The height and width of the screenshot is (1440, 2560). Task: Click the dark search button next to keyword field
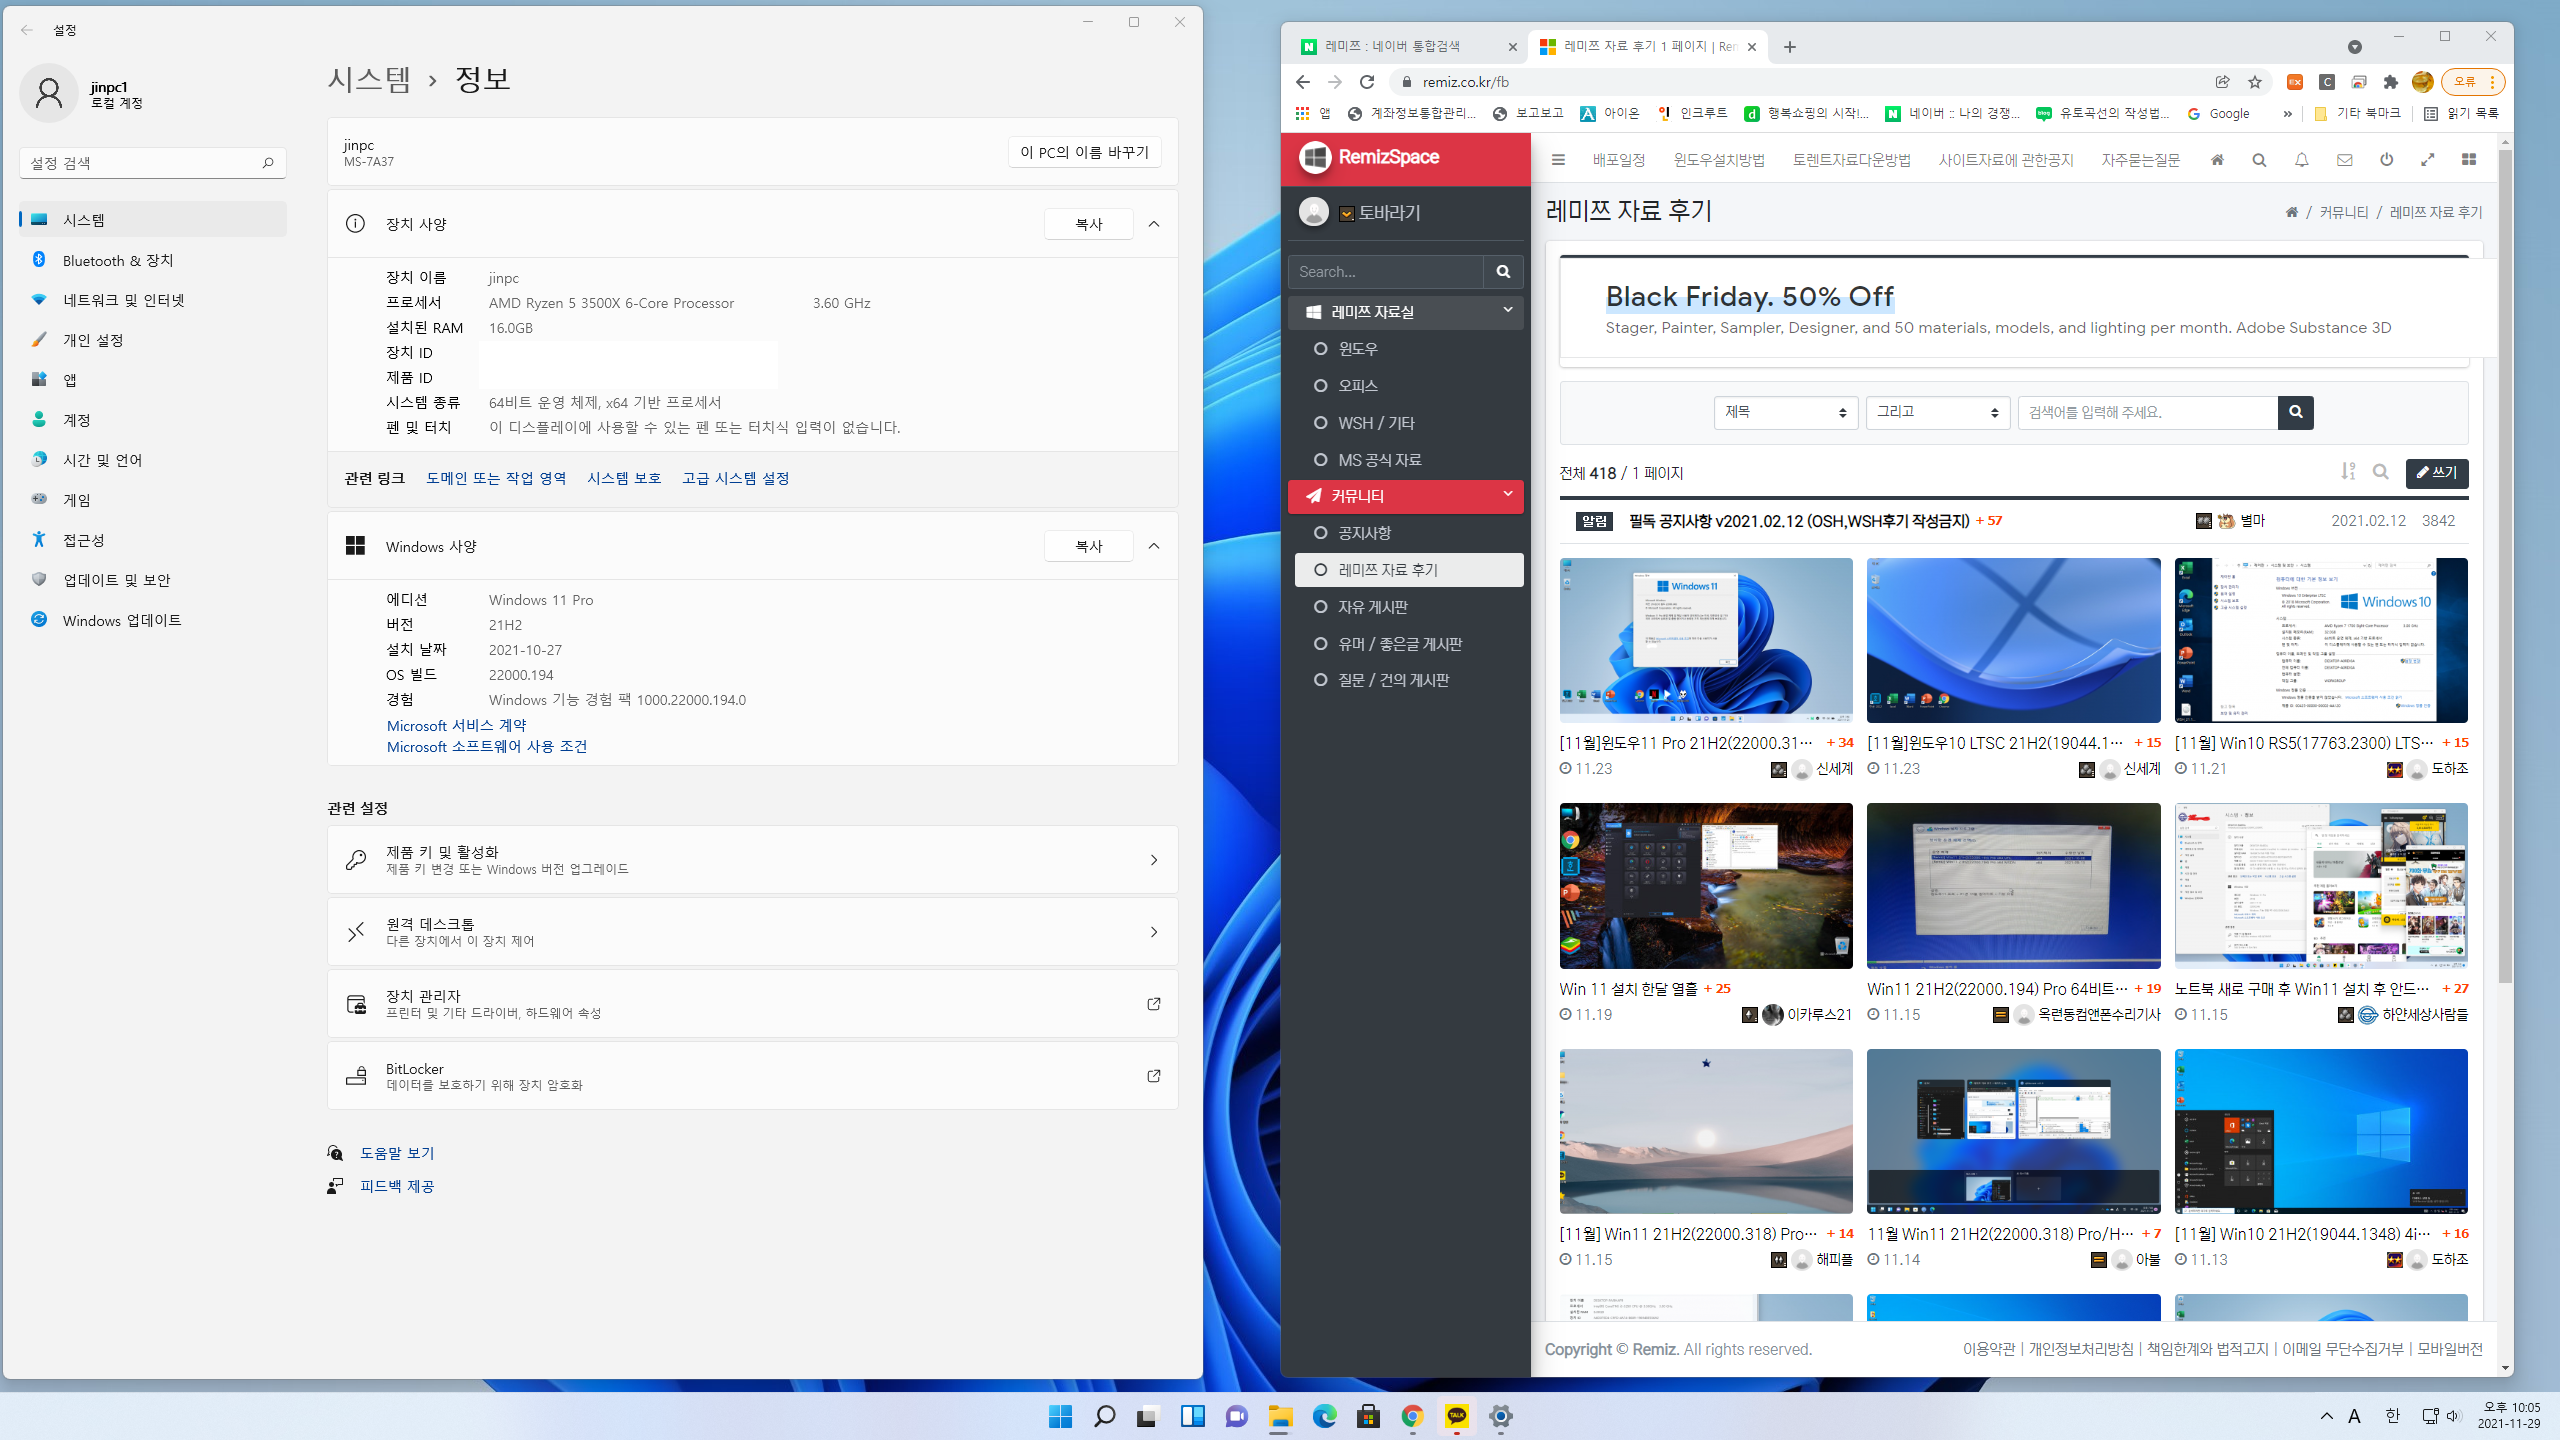[x=2295, y=412]
